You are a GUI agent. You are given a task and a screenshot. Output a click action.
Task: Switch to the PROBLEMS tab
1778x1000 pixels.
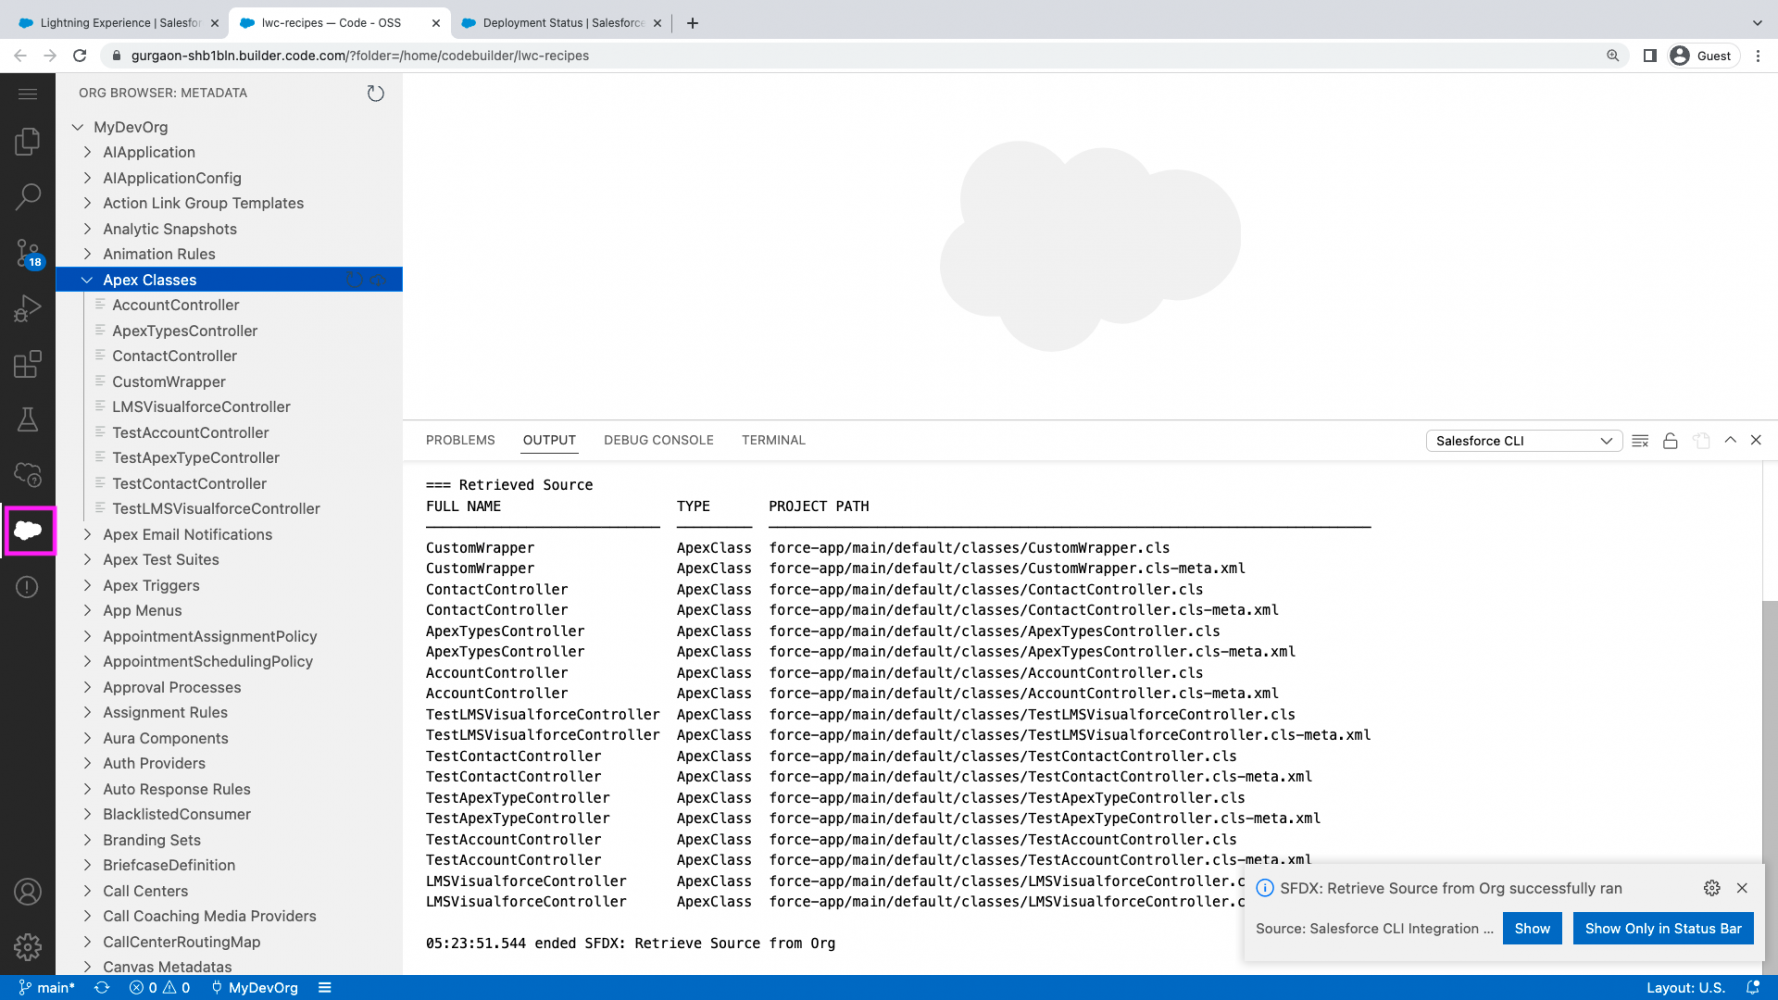(x=460, y=440)
